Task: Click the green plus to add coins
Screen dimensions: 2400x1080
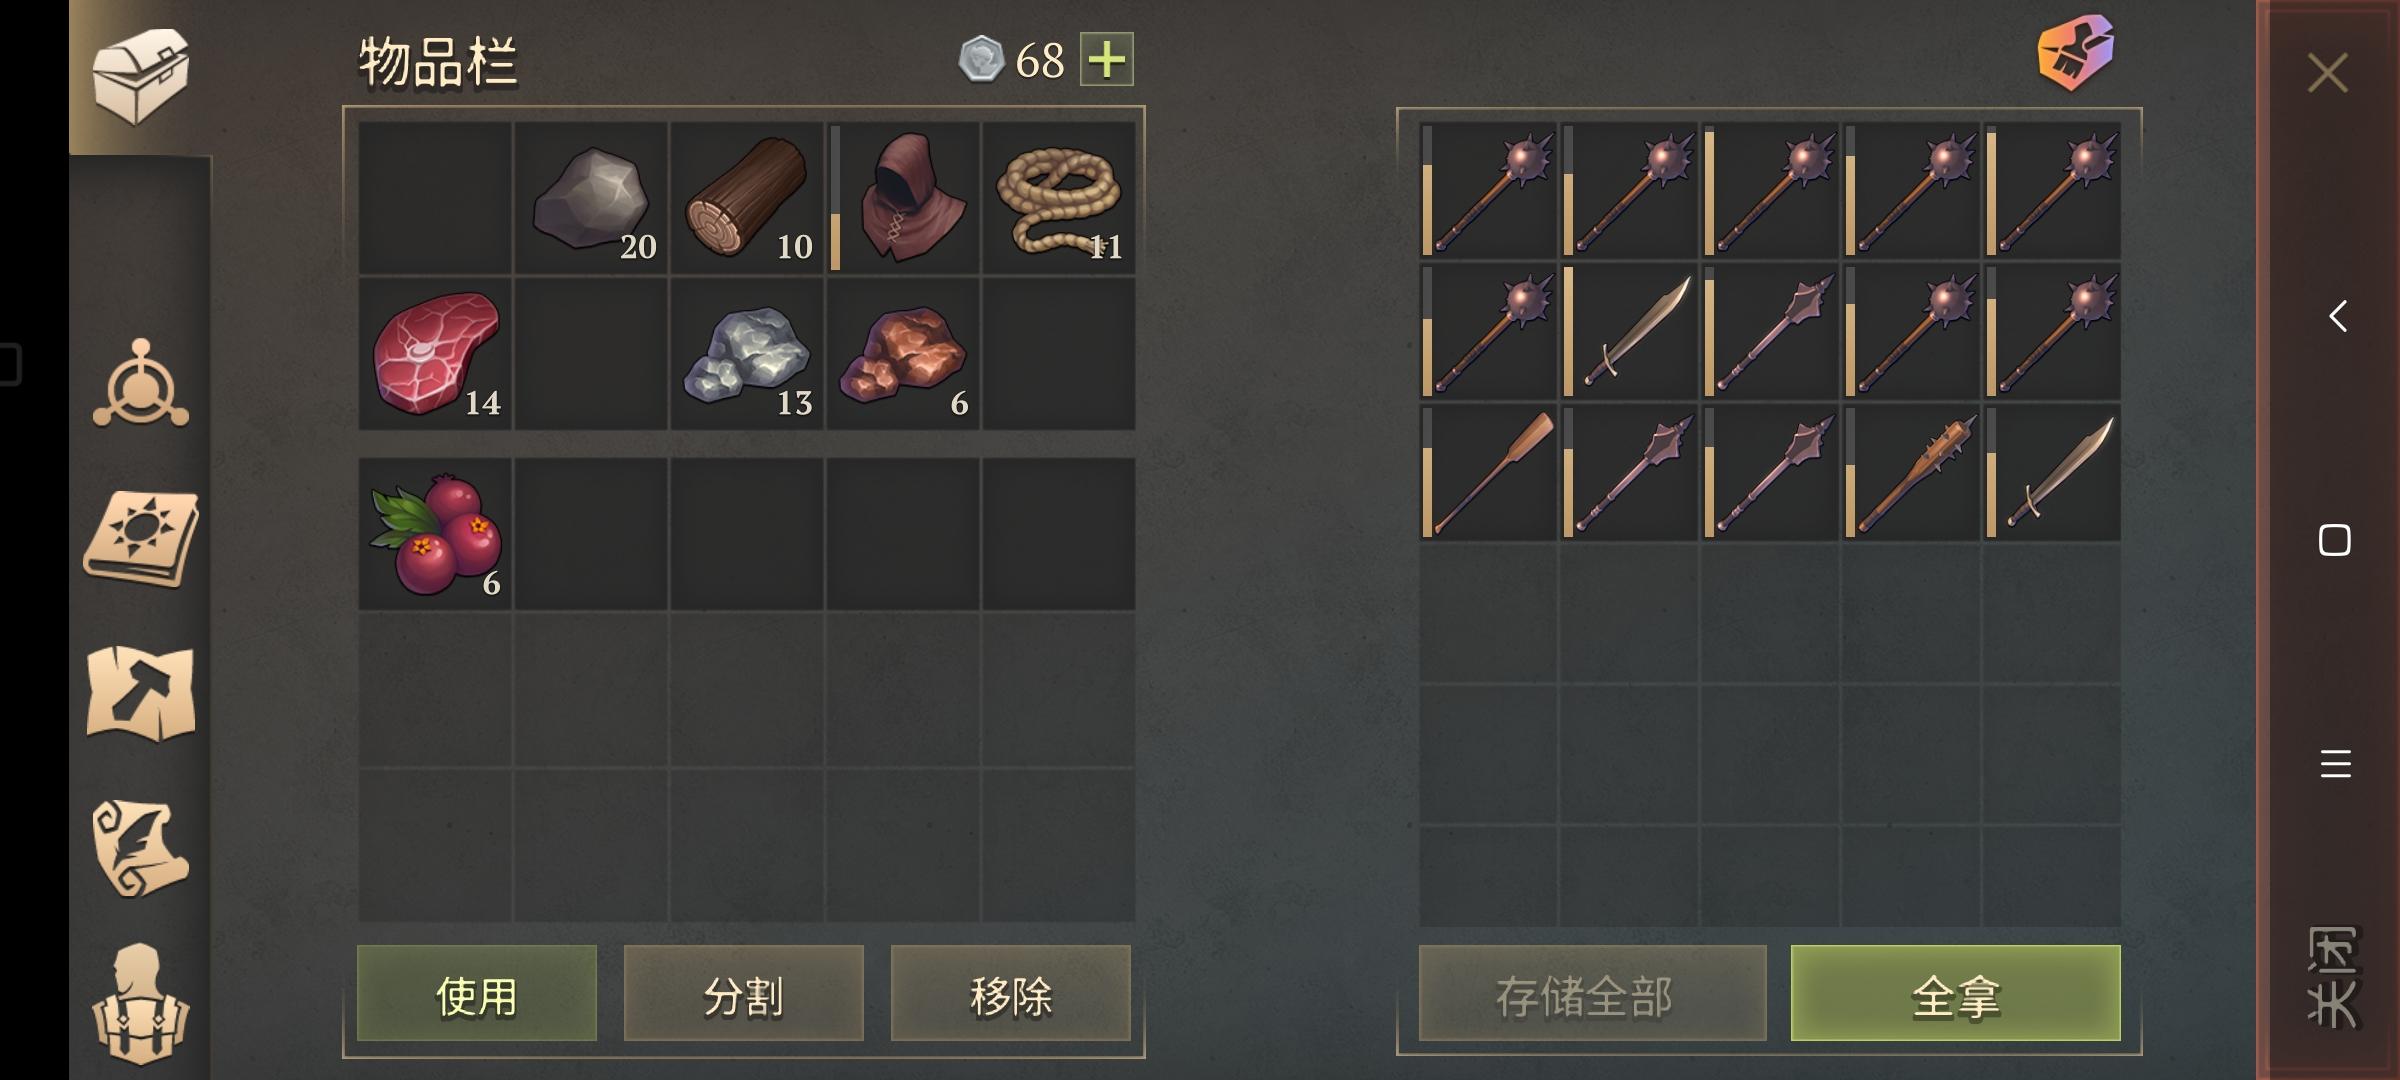Action: [1106, 60]
